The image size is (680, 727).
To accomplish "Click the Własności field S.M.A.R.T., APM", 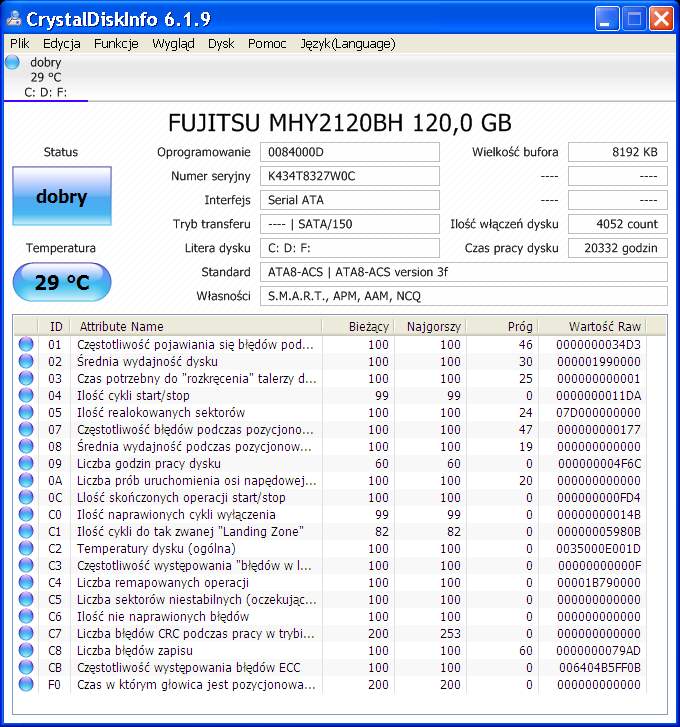I will point(464,296).
